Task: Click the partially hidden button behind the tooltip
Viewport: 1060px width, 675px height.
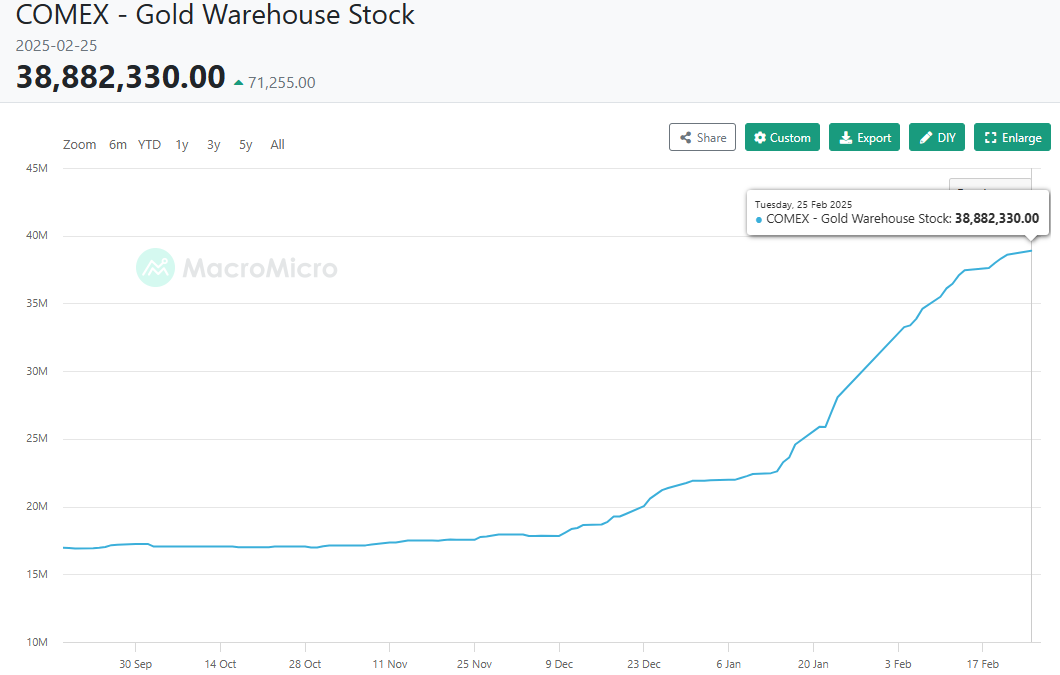Action: 988,184
